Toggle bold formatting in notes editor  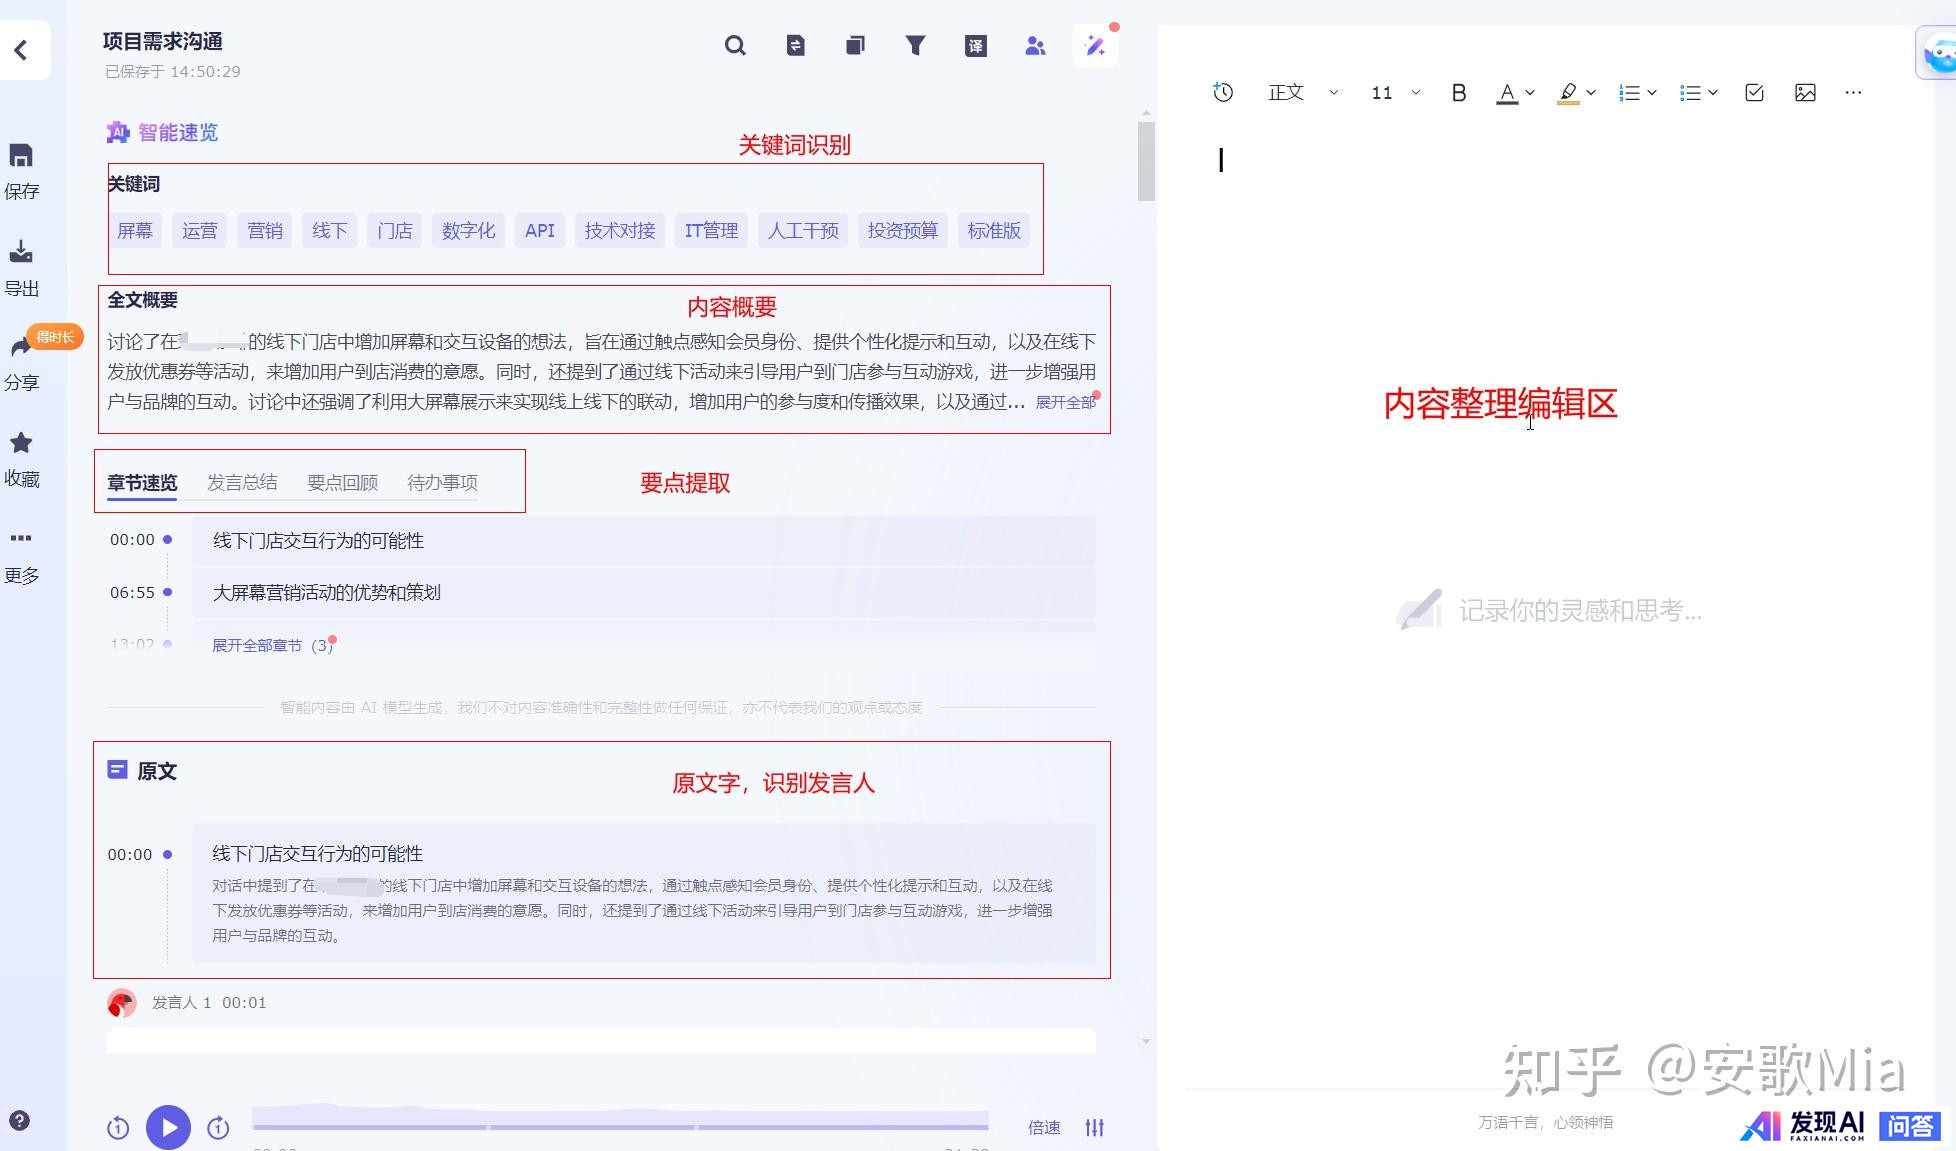click(1458, 93)
